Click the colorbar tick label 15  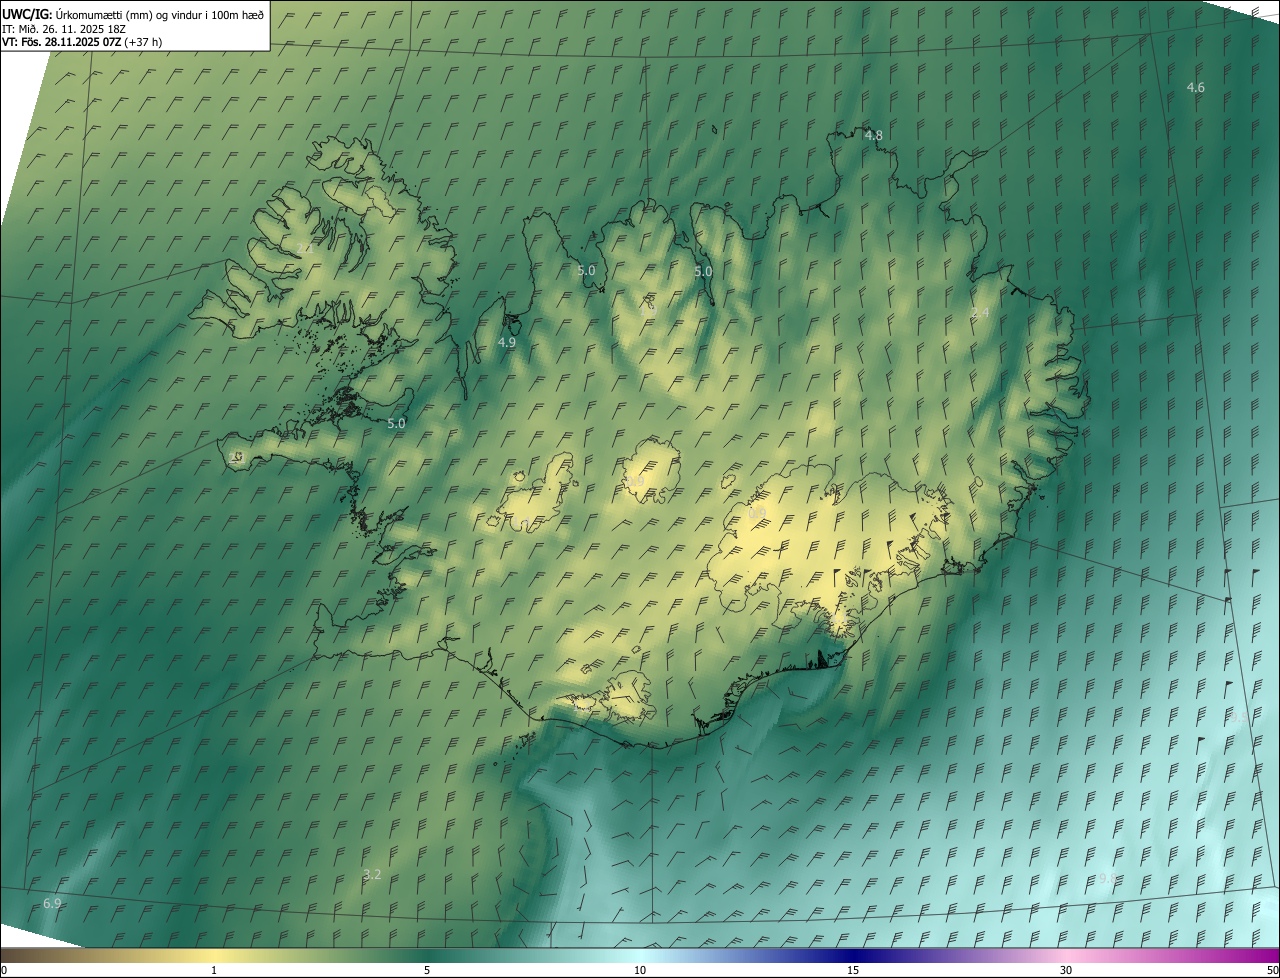pyautogui.click(x=853, y=970)
